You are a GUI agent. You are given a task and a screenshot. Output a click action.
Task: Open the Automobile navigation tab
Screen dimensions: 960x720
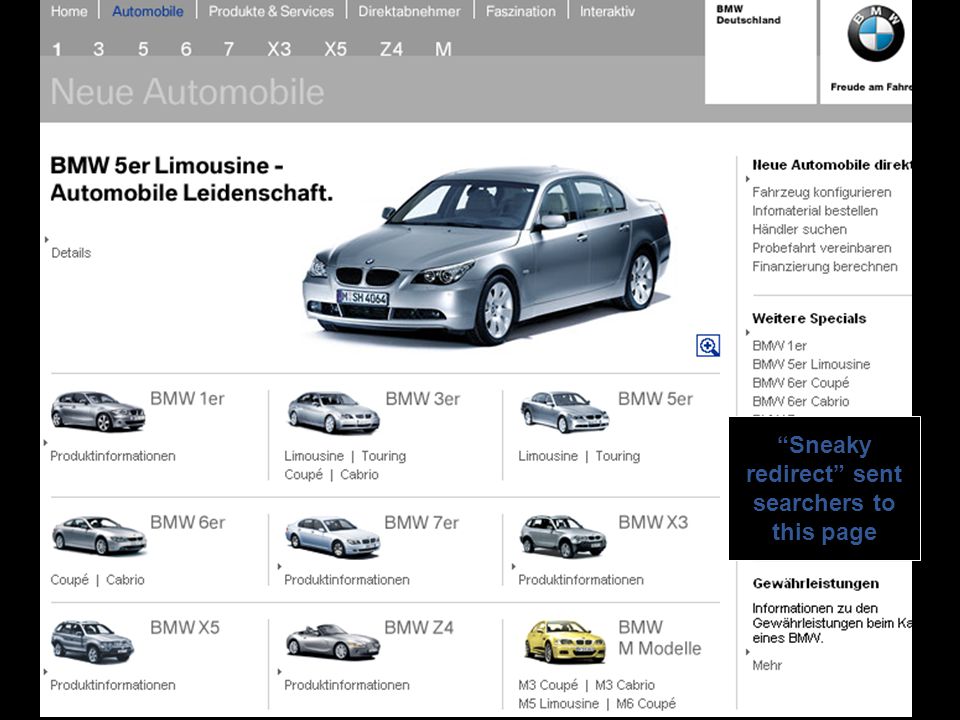pyautogui.click(x=148, y=11)
